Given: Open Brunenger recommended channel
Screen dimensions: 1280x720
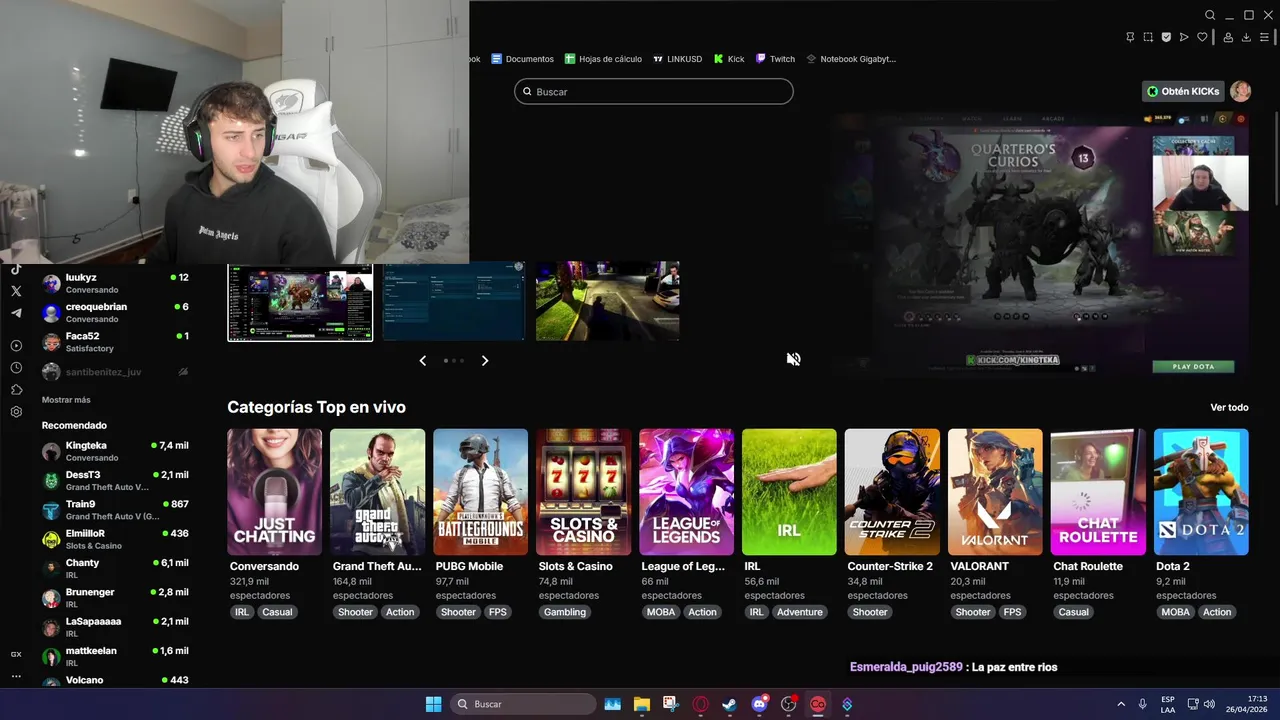Looking at the screenshot, I should coord(115,598).
